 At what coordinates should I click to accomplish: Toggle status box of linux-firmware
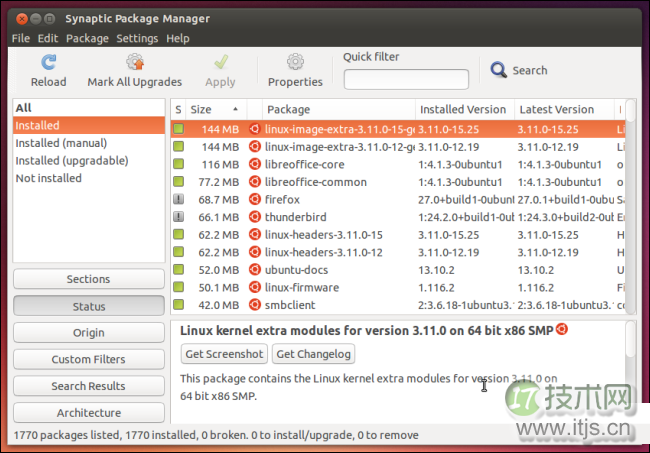(x=179, y=287)
